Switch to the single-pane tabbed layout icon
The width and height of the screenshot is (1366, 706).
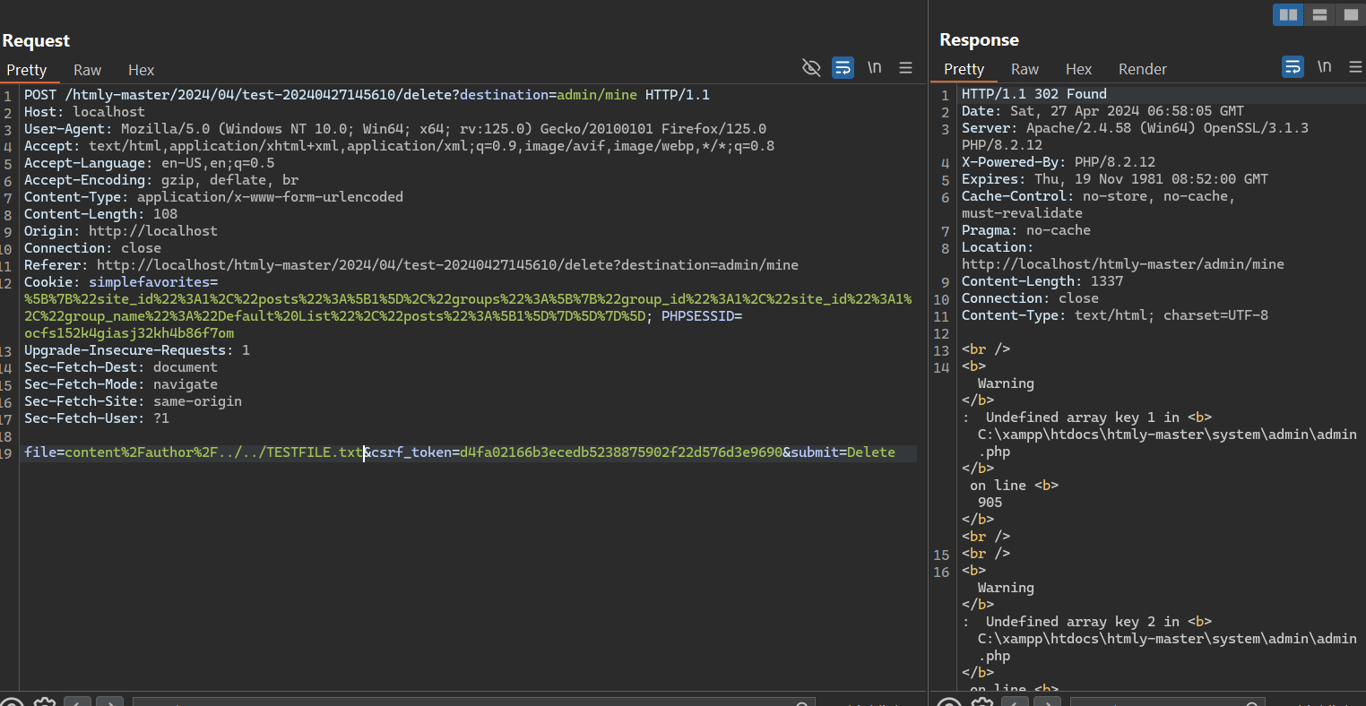tap(1350, 15)
